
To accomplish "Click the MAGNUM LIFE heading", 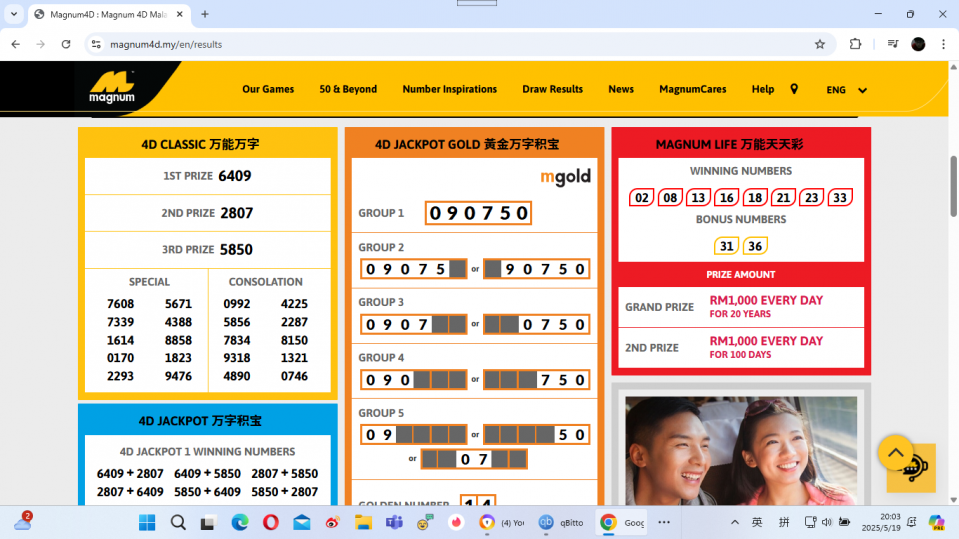I will pos(729,144).
